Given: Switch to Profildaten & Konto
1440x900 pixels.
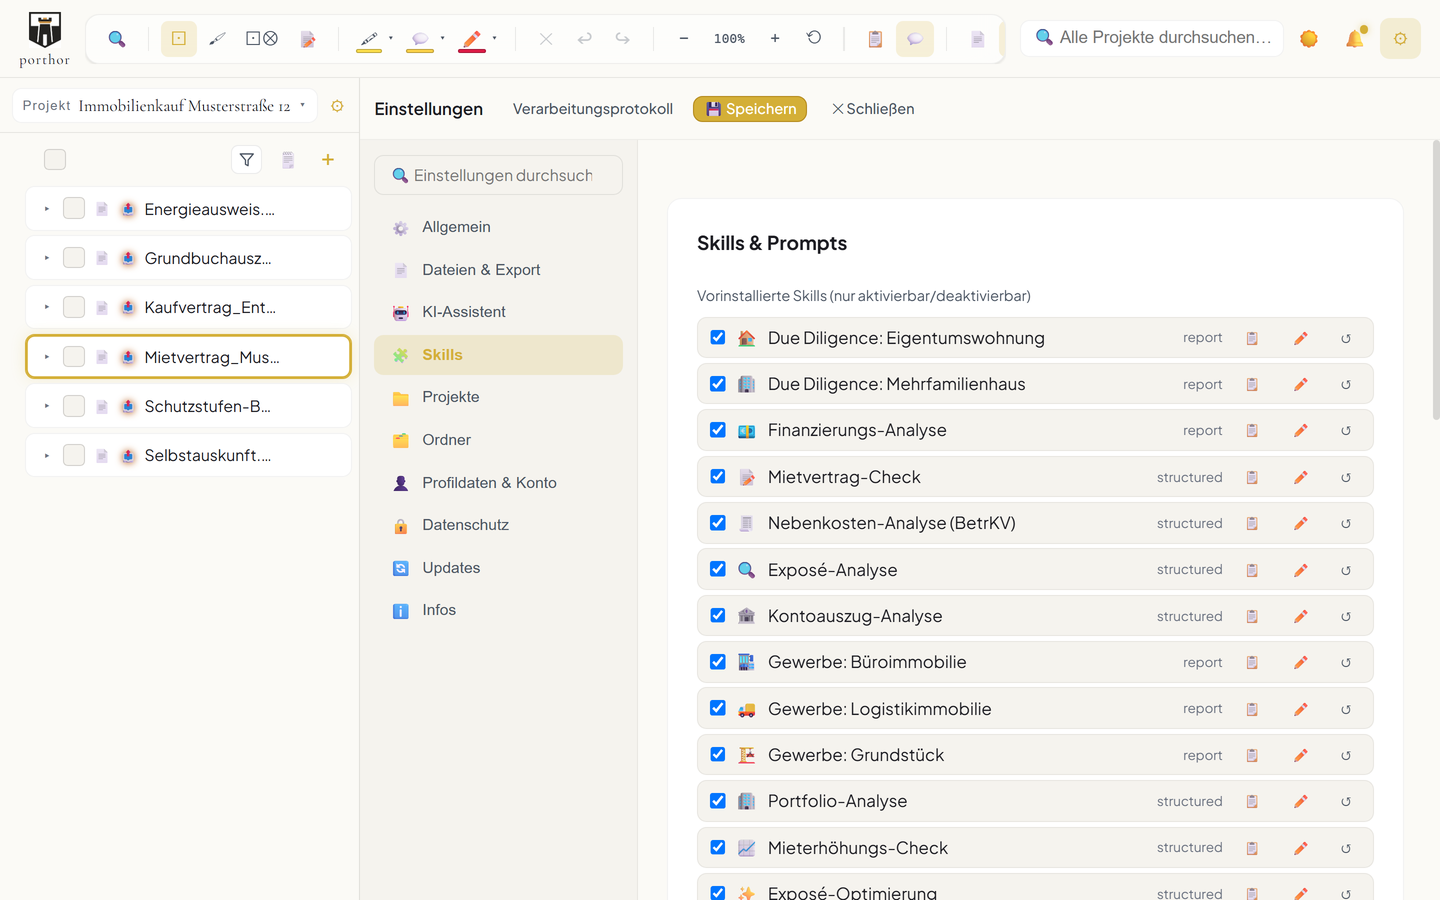Looking at the screenshot, I should 498,483.
